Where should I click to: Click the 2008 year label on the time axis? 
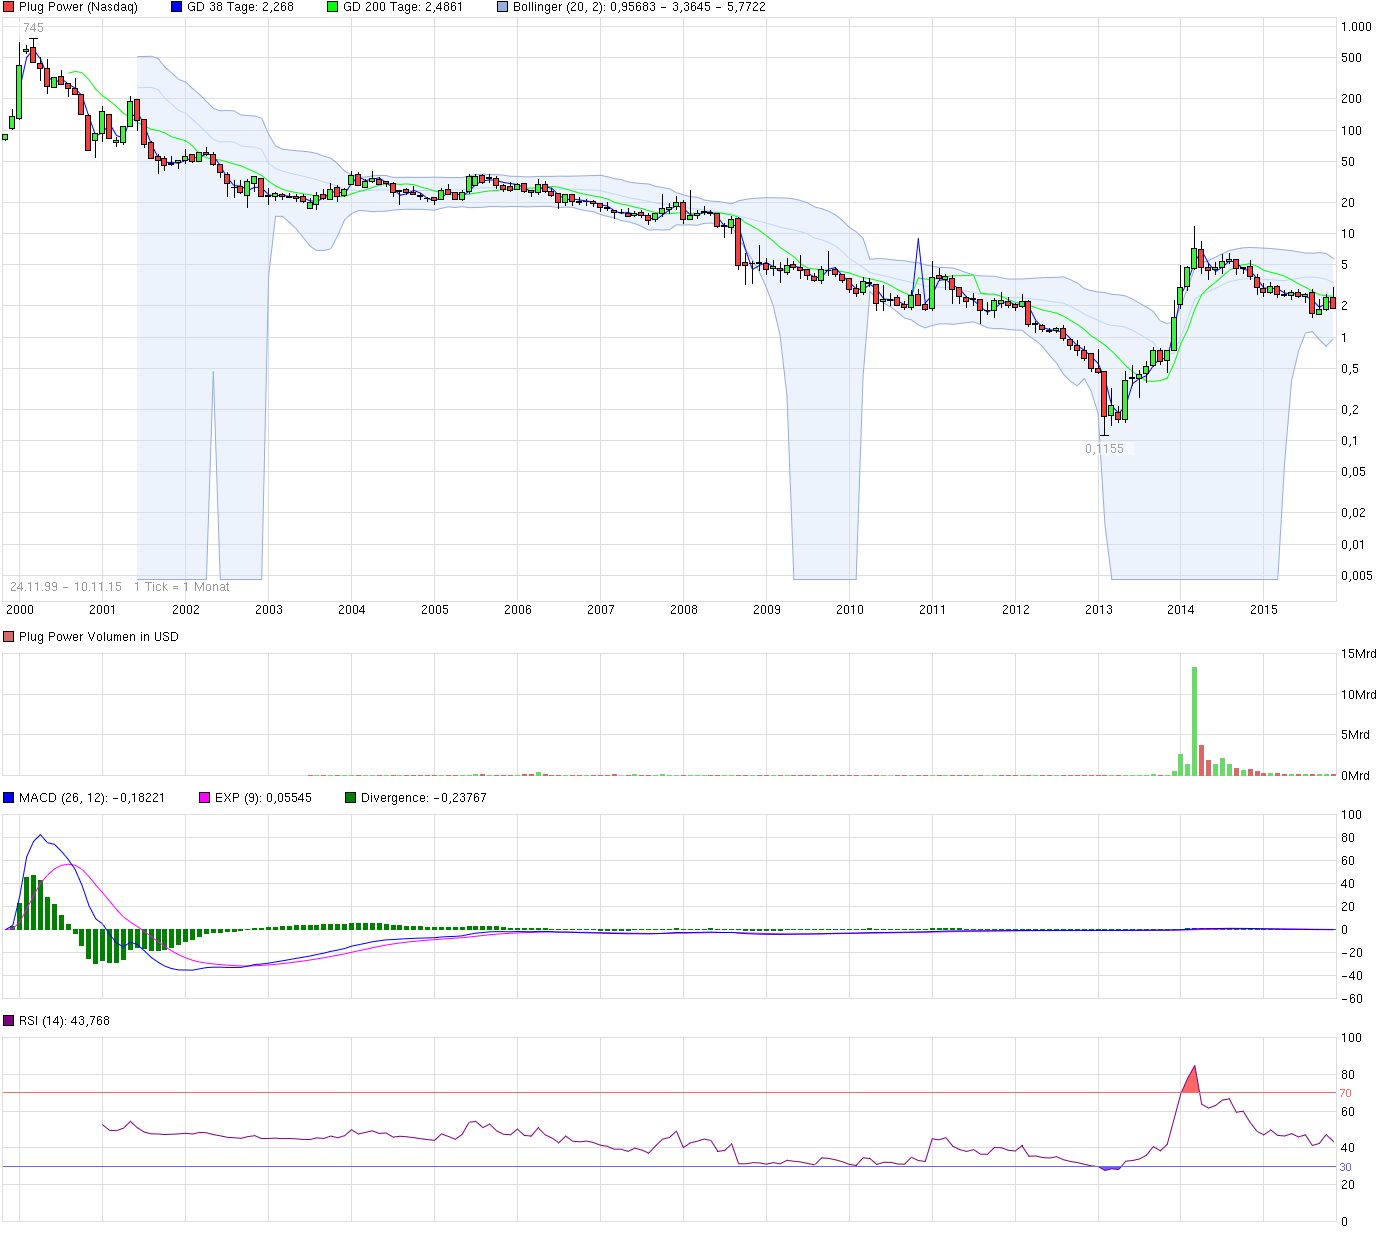pos(684,610)
